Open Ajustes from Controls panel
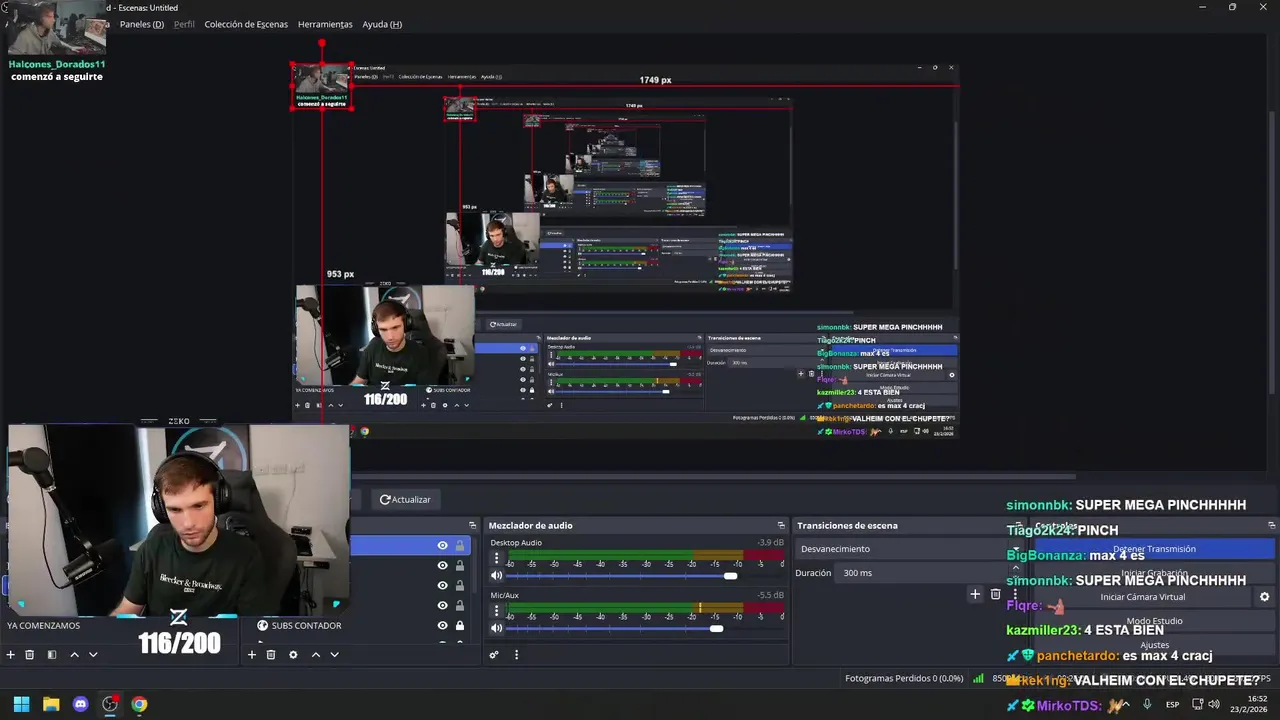Screen dimensions: 1280x720 tap(1154, 645)
